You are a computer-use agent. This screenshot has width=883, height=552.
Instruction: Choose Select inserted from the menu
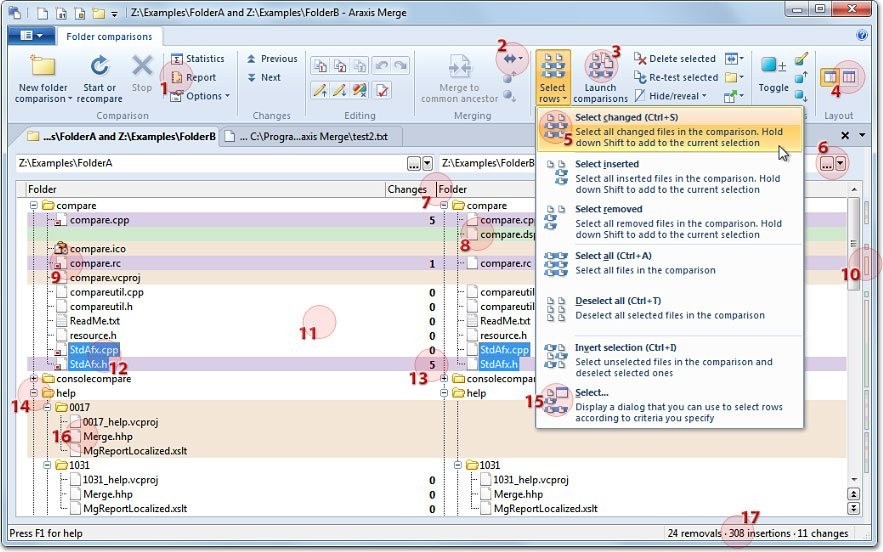[x=608, y=164]
